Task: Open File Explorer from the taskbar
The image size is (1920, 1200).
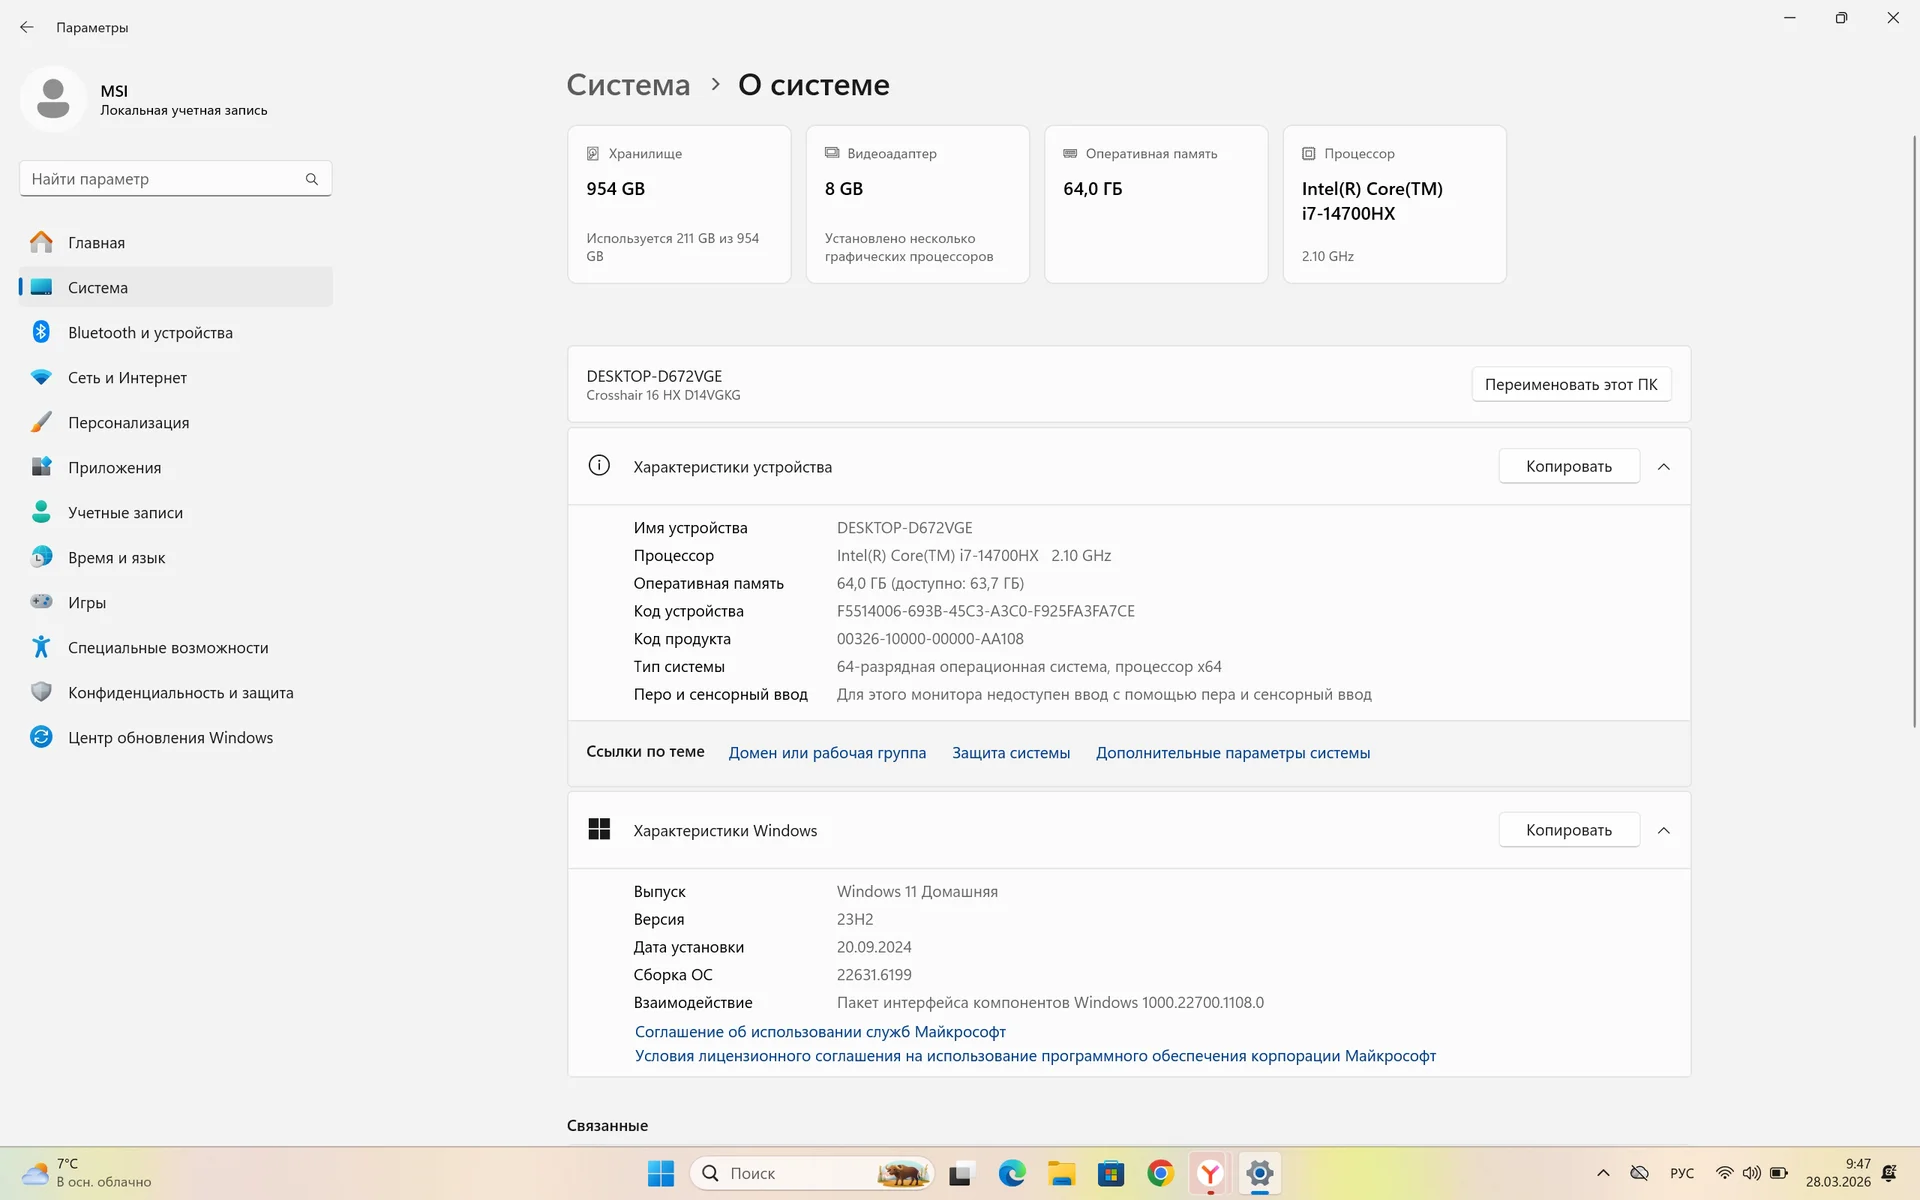Action: (1061, 1173)
